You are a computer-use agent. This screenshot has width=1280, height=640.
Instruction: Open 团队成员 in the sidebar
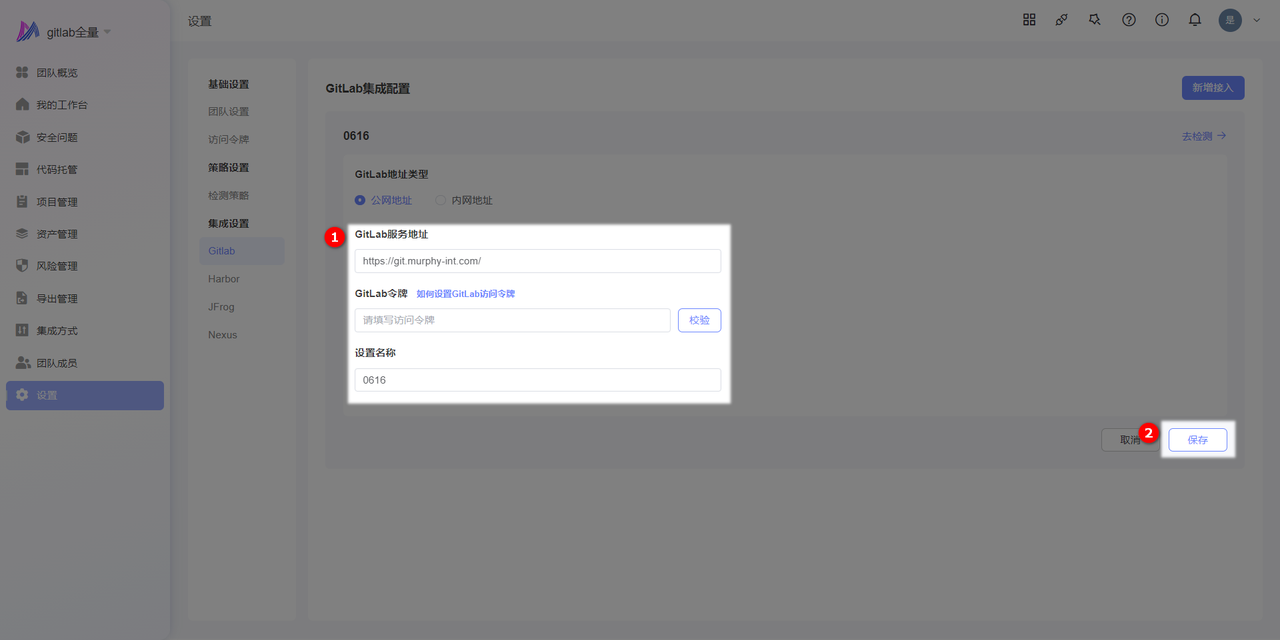coord(57,363)
